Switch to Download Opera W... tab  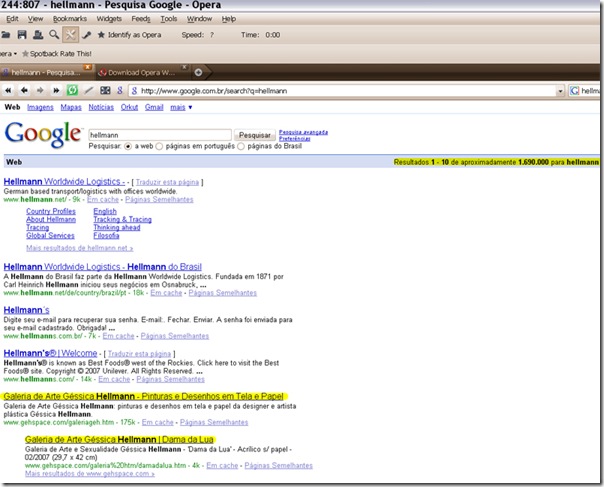coord(139,72)
